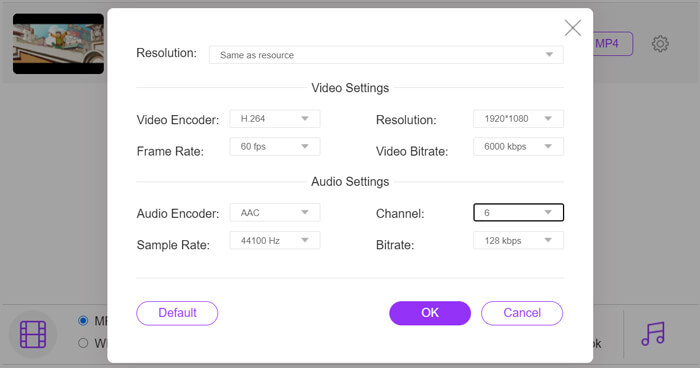Open the settings gear in the background window
700x368 pixels.
660,44
